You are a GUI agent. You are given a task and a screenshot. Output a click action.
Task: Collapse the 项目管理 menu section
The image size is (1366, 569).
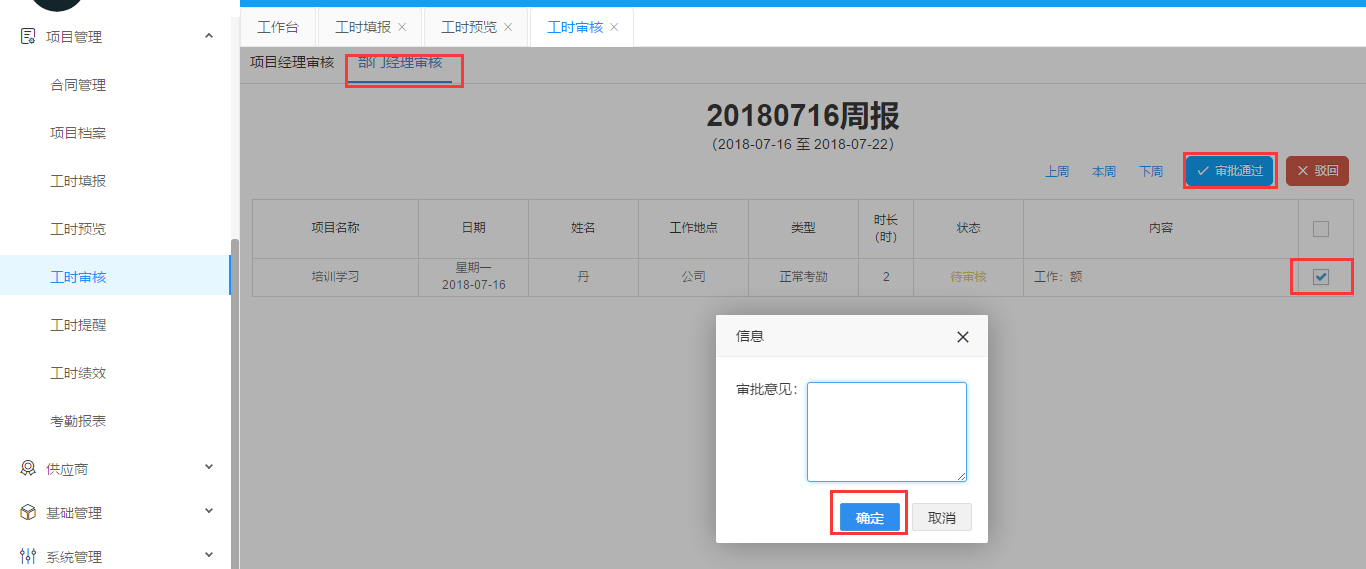209,37
